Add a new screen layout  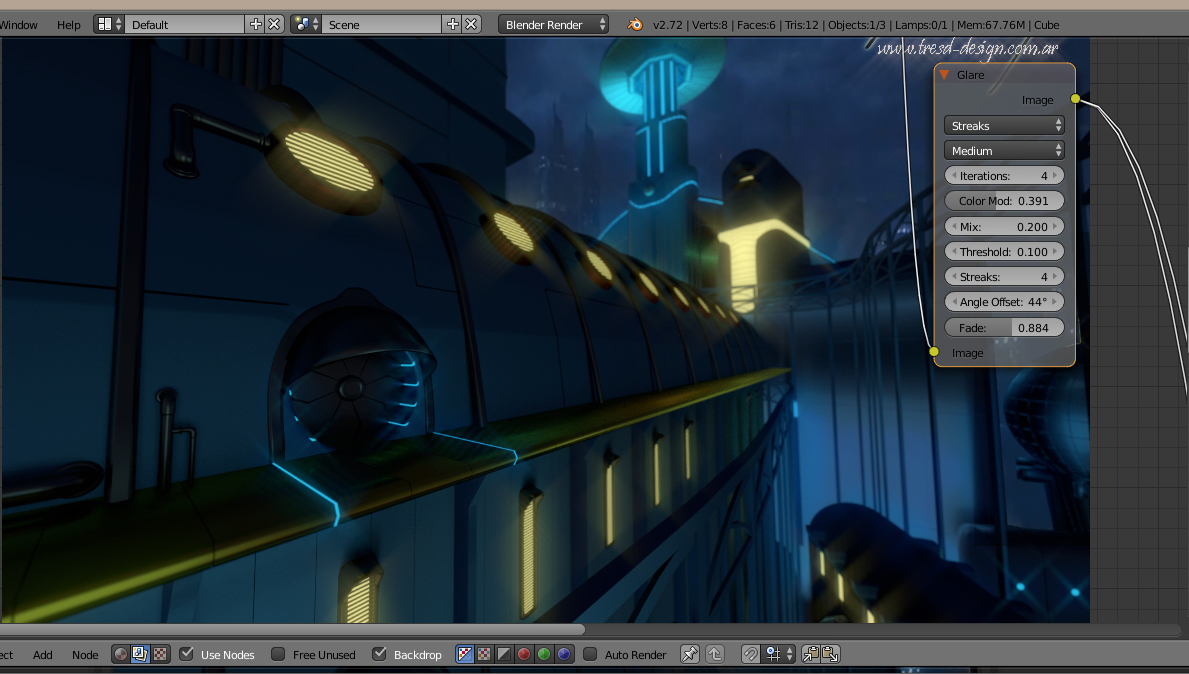pyautogui.click(x=256, y=24)
